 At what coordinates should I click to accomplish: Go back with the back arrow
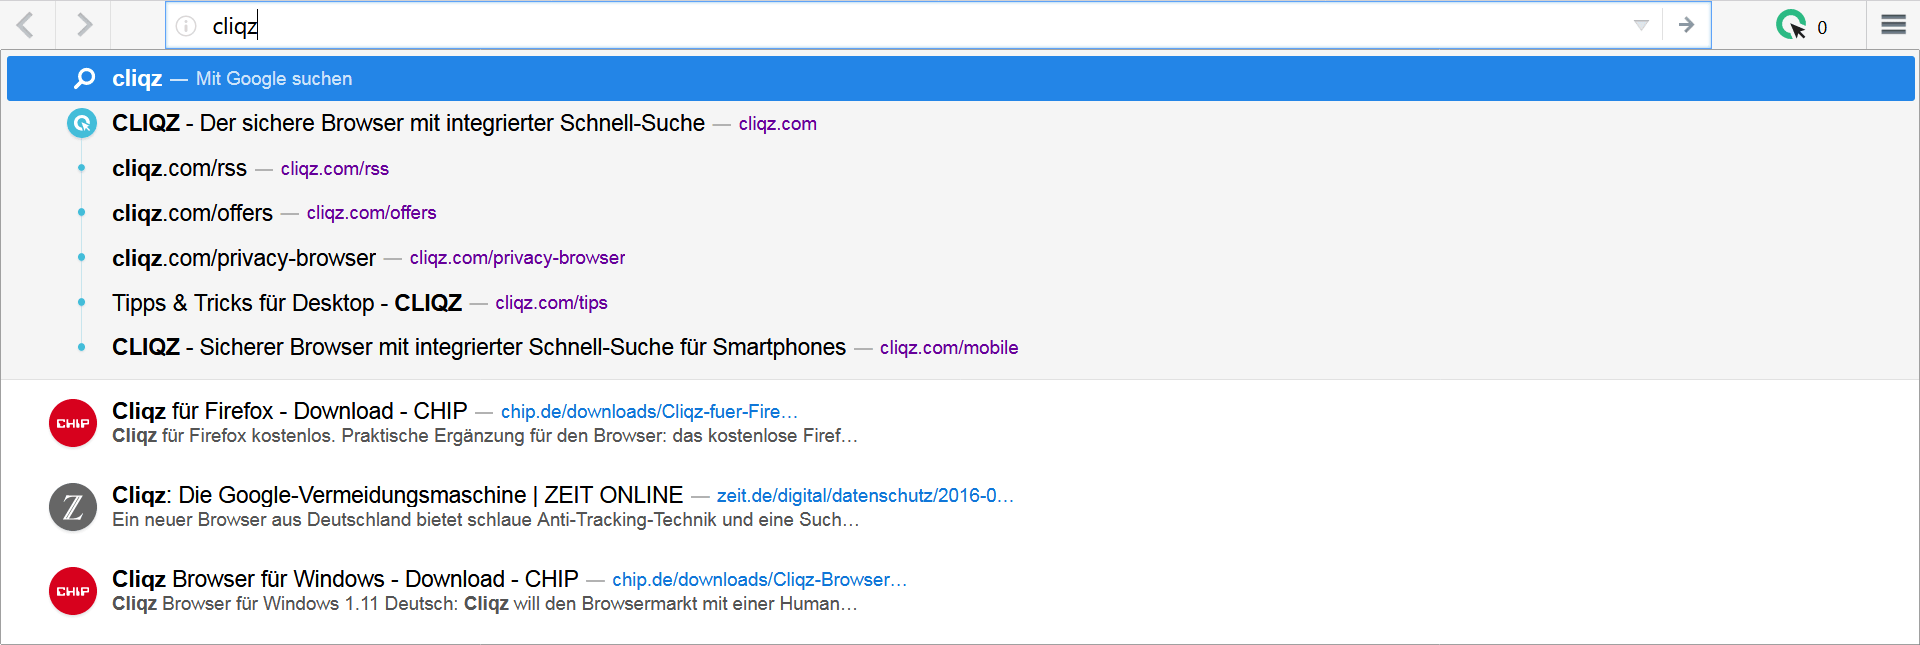point(26,25)
